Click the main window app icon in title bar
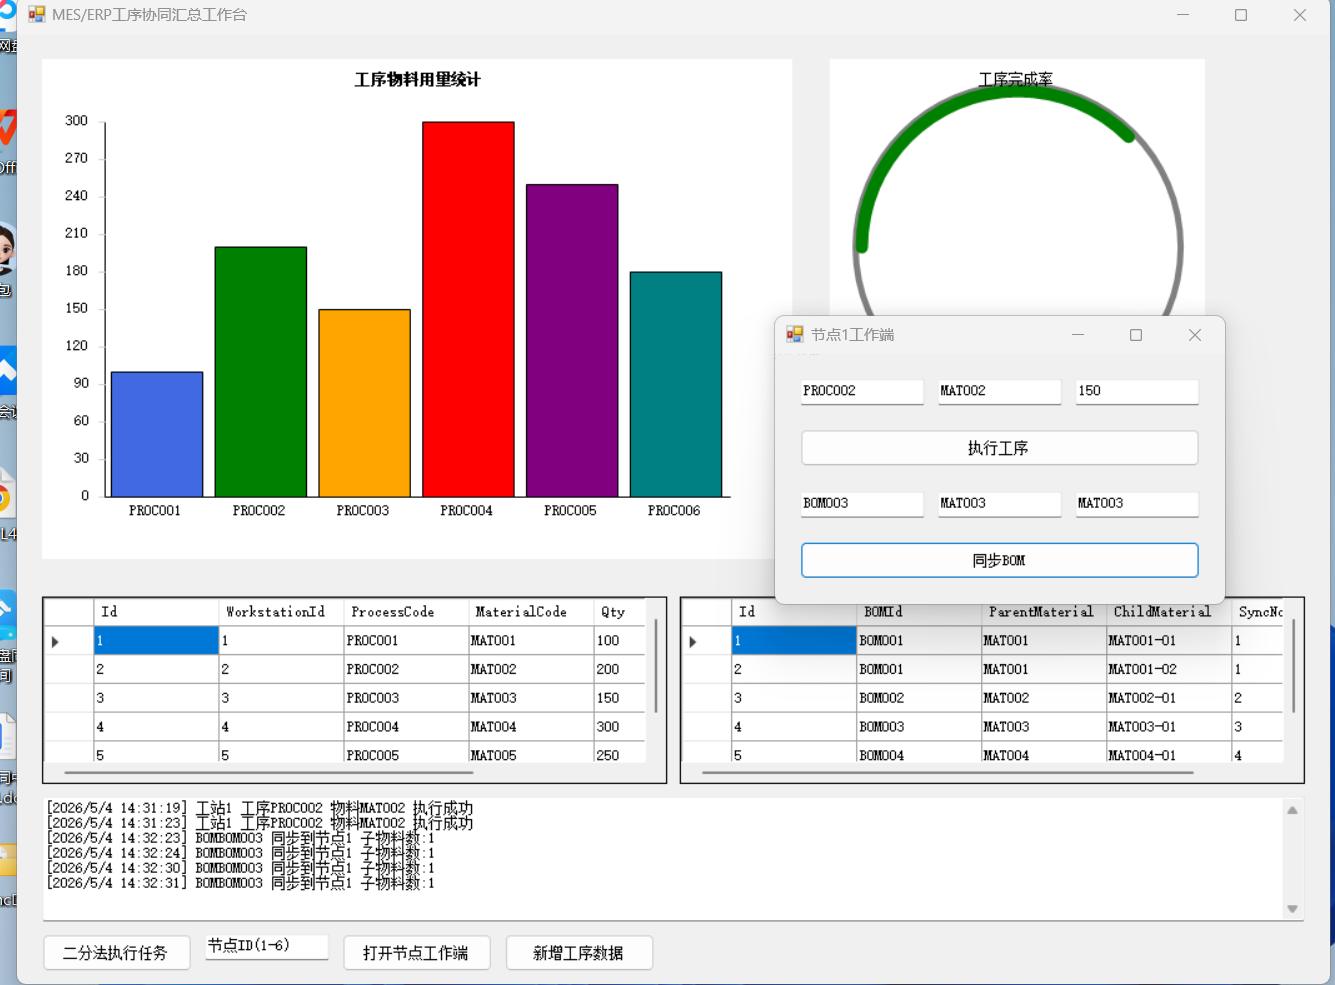This screenshot has height=985, width=1335. 37,15
